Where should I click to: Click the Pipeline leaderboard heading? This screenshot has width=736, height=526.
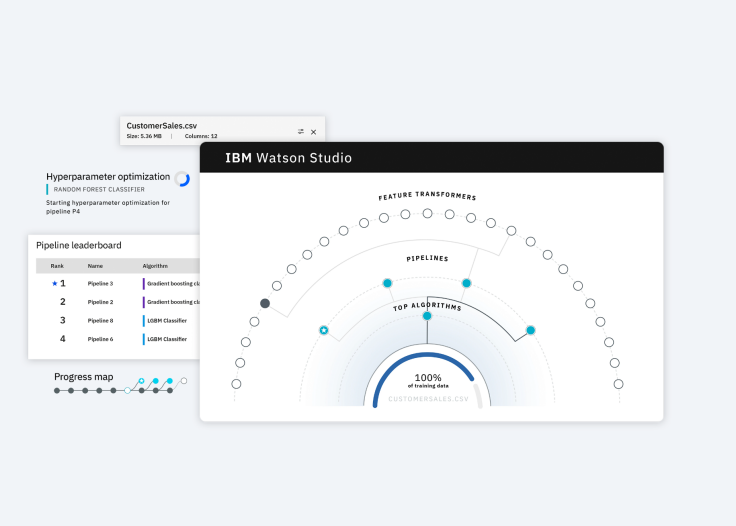[79, 245]
